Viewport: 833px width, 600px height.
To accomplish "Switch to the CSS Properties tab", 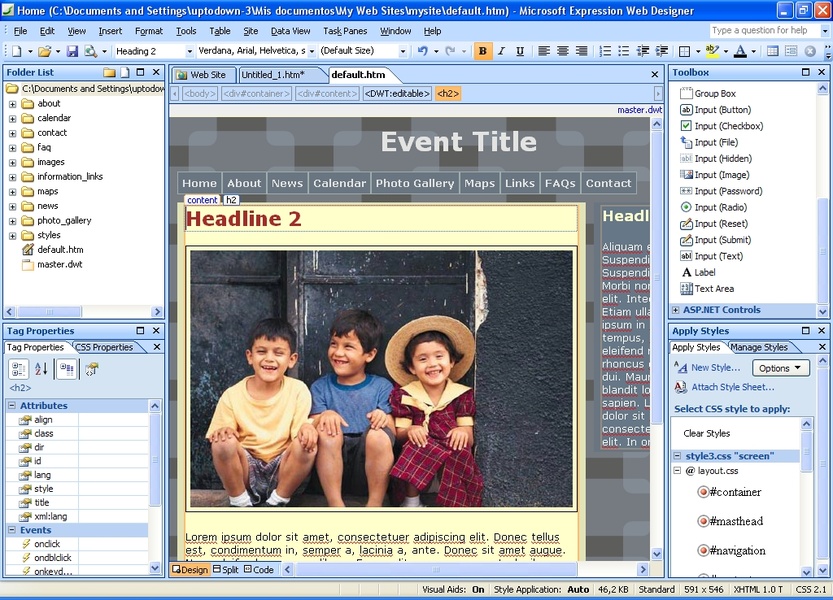I will point(104,347).
